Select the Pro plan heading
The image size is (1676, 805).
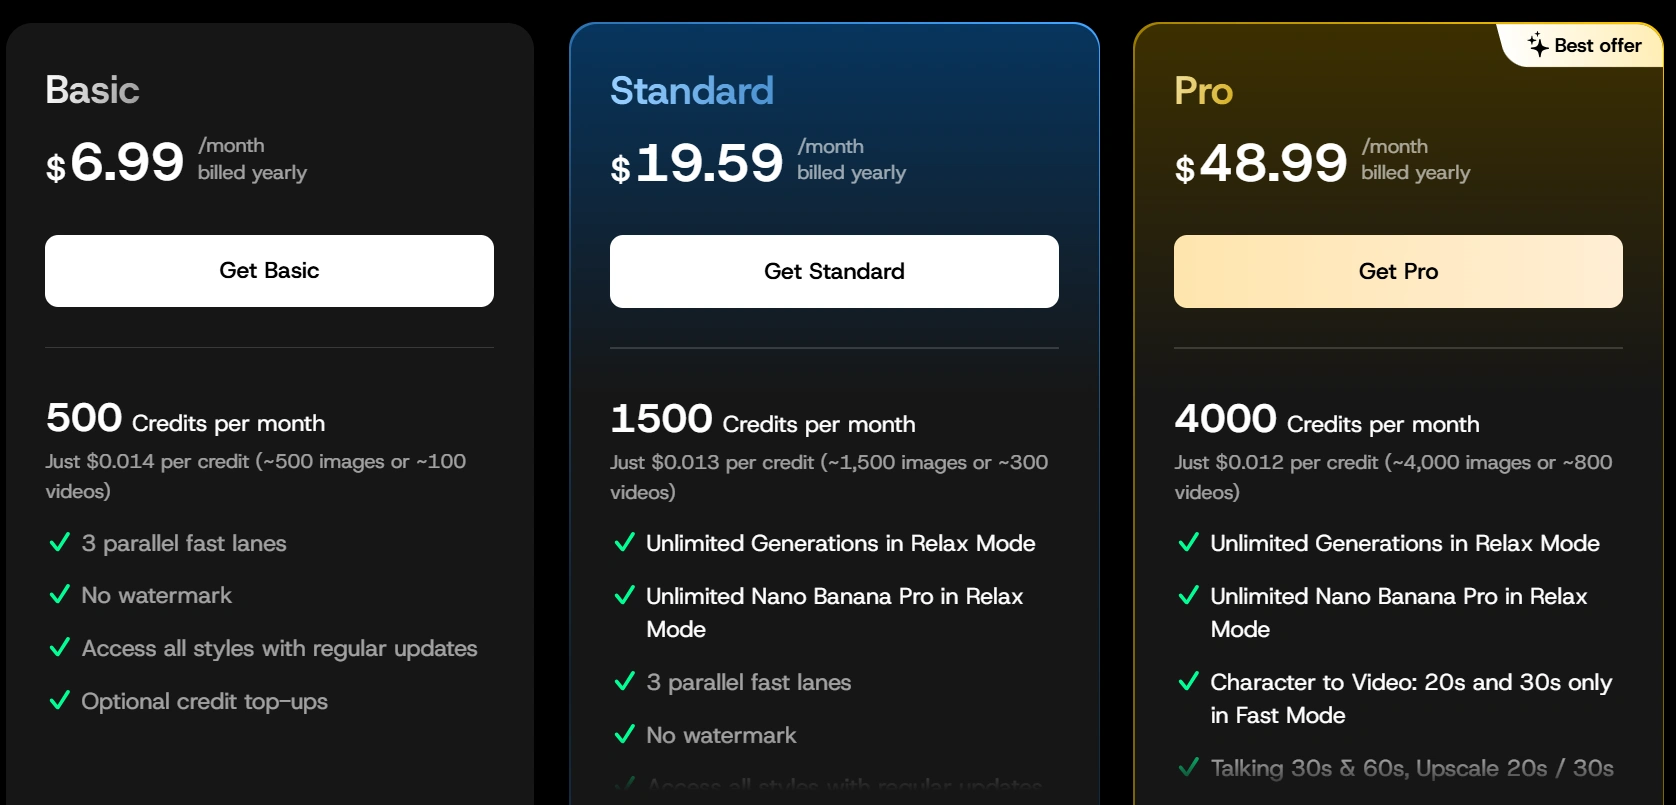tap(1204, 91)
